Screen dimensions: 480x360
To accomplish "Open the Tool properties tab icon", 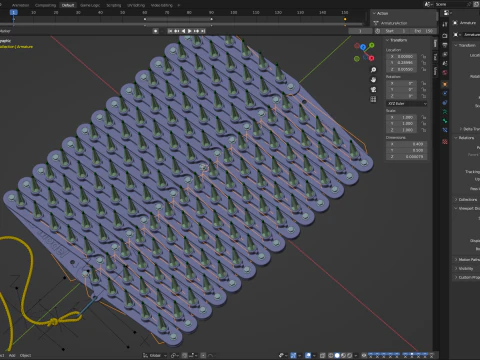I will [x=445, y=24].
